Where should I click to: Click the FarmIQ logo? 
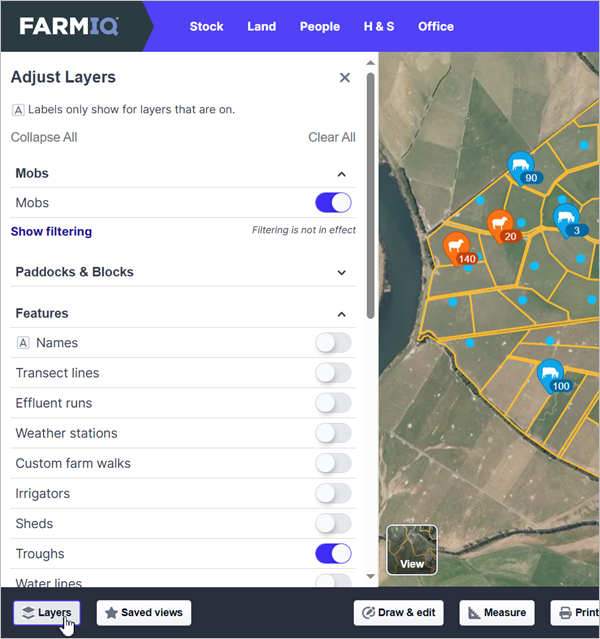69,26
